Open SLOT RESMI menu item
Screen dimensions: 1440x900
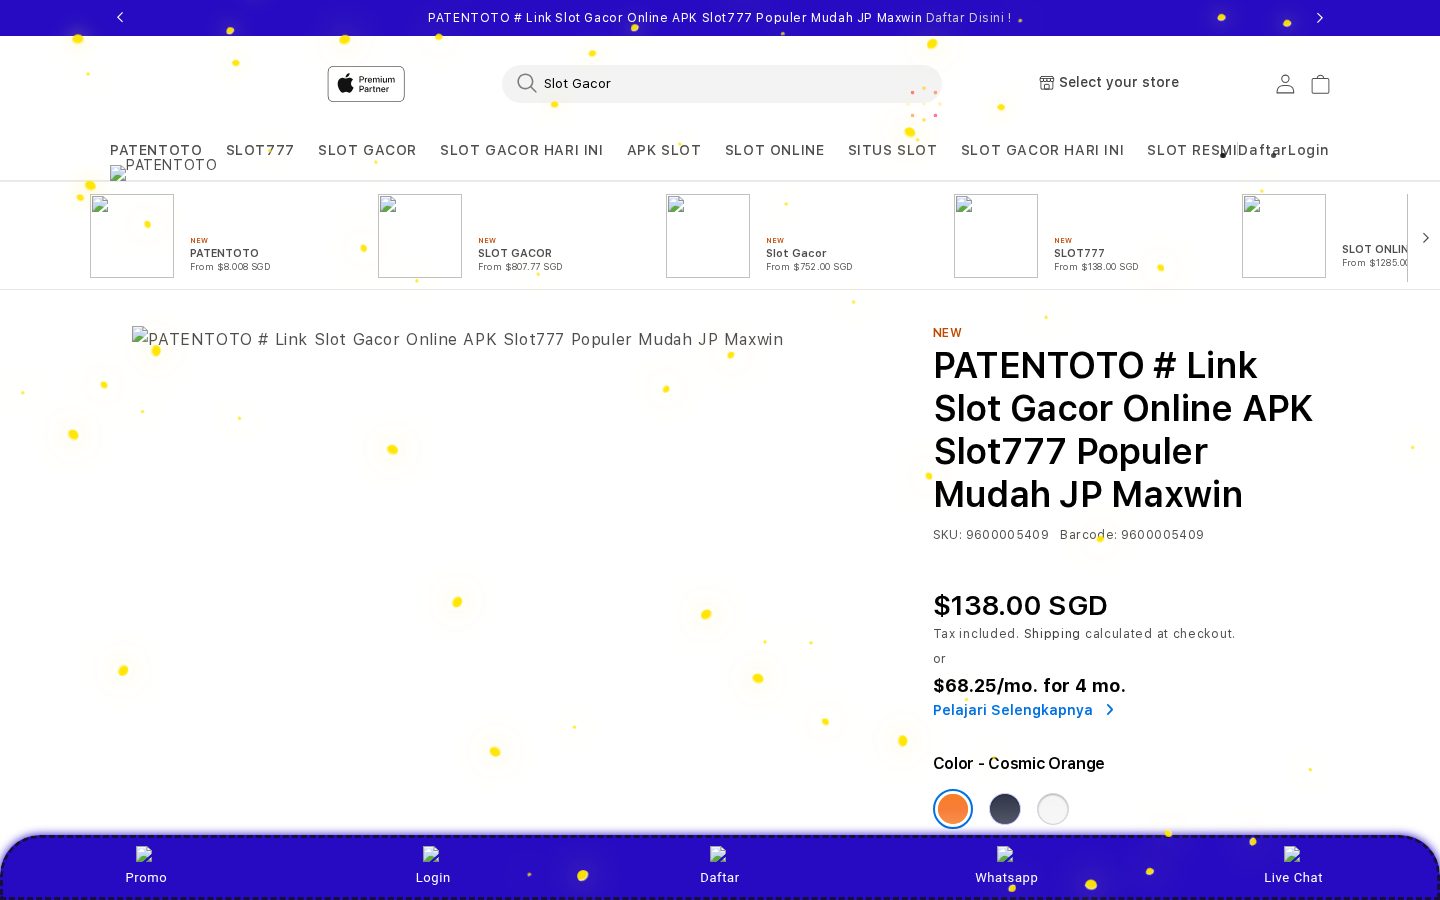click(1192, 150)
